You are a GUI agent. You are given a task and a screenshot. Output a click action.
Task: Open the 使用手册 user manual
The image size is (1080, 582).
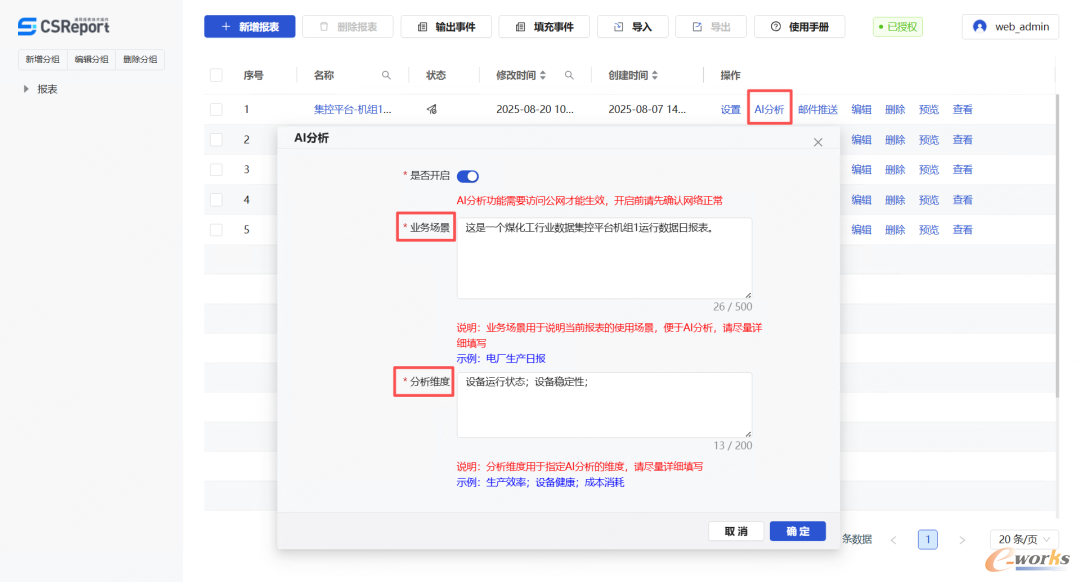point(799,27)
